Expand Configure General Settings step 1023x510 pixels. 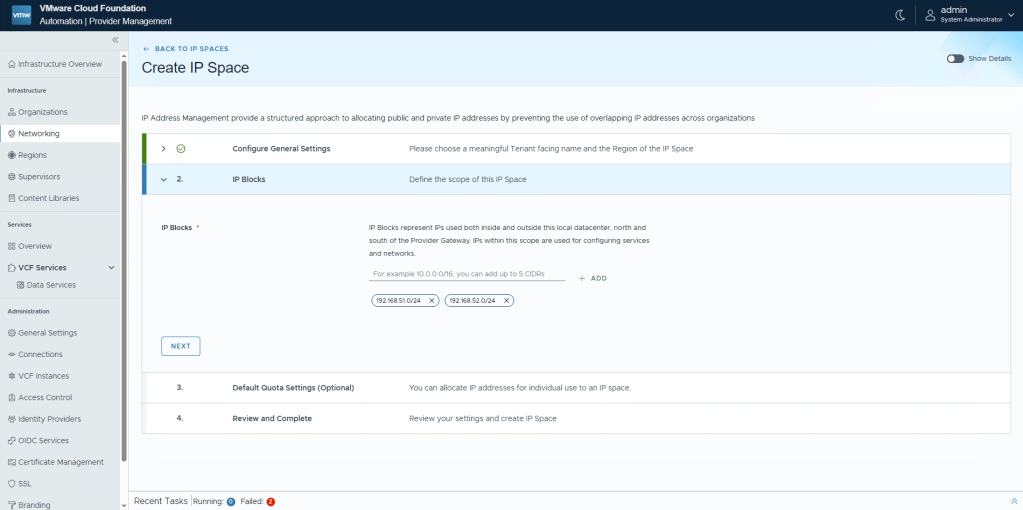[x=163, y=149]
